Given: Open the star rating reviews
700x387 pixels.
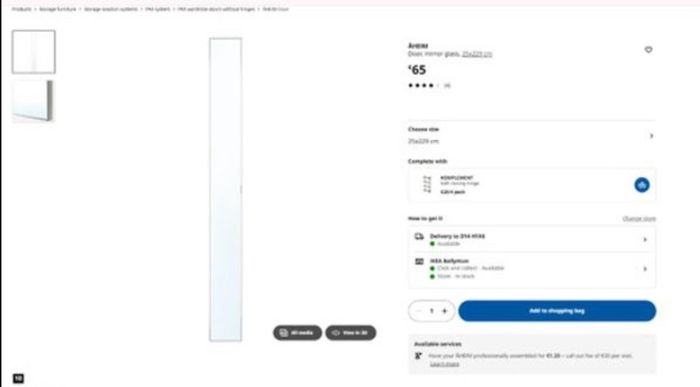Looking at the screenshot, I should 429,85.
